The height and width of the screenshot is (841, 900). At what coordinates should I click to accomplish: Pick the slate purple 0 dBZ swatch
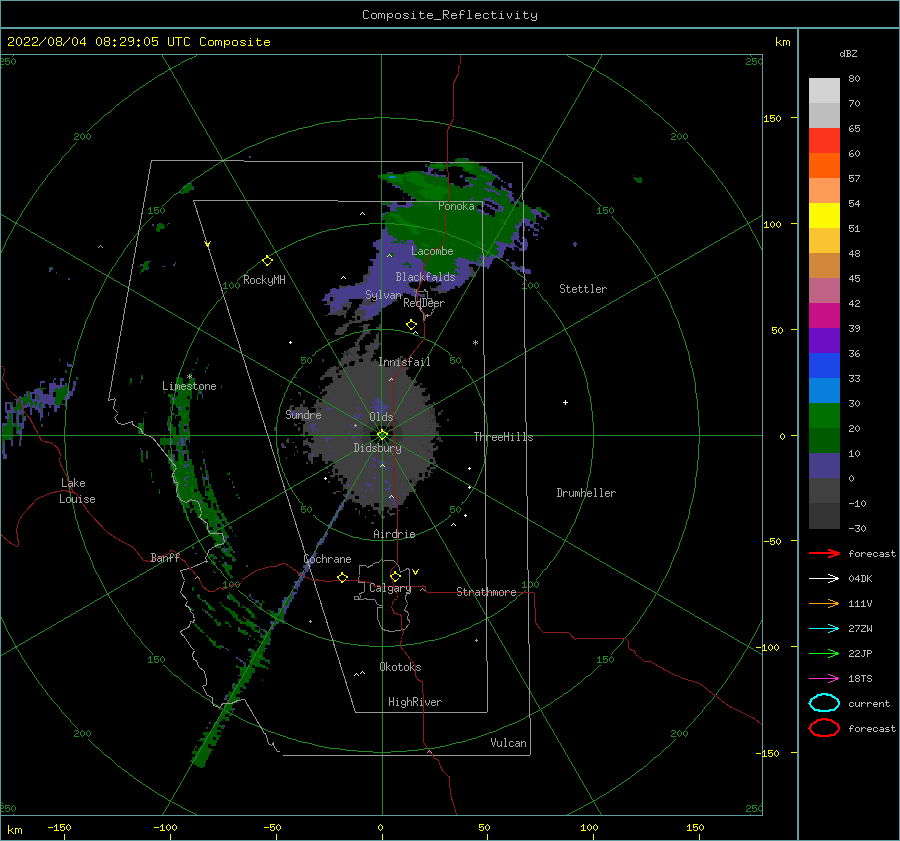click(x=824, y=466)
